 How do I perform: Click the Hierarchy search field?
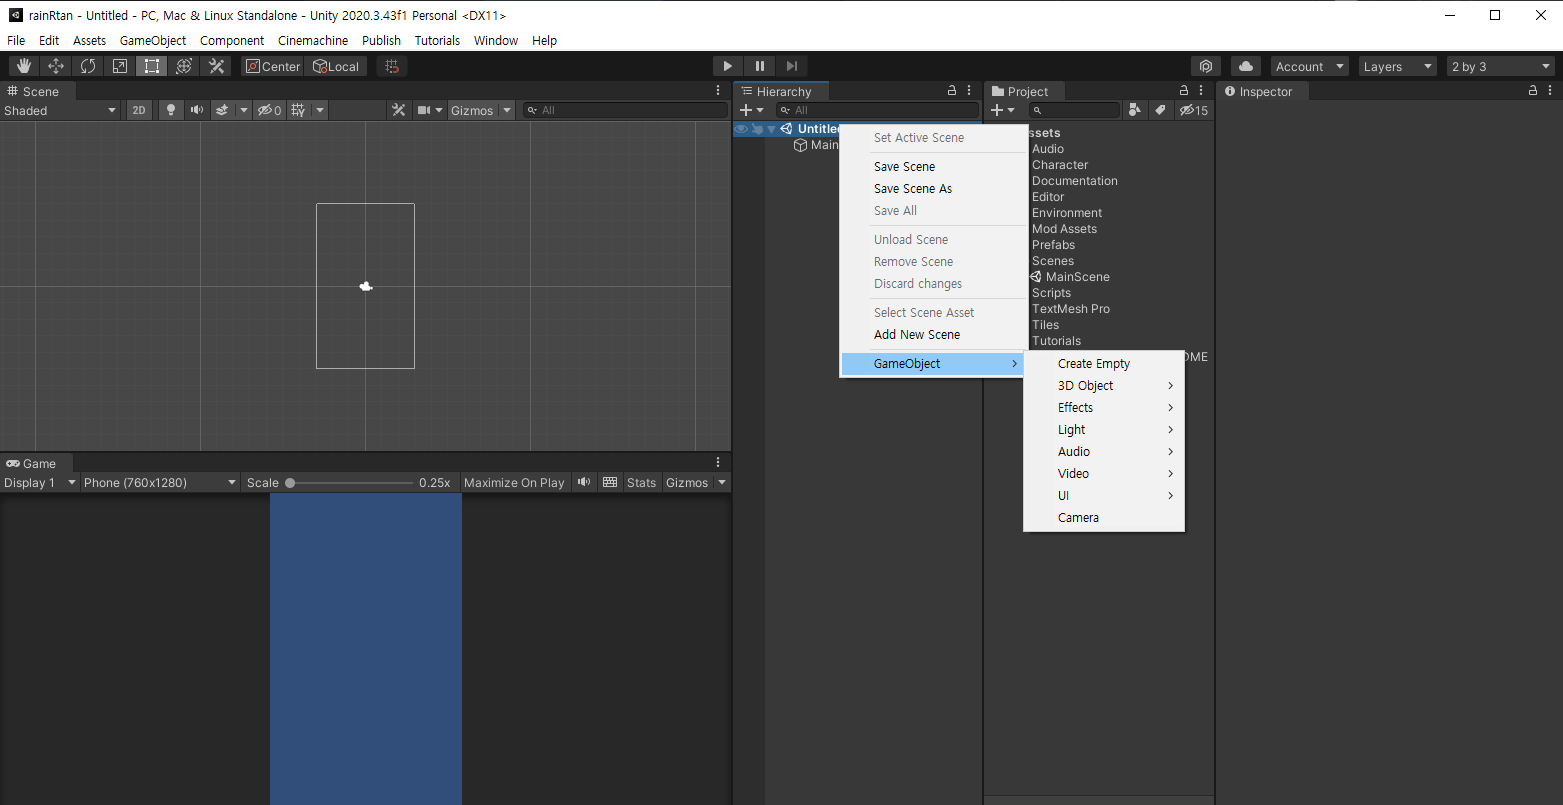878,110
